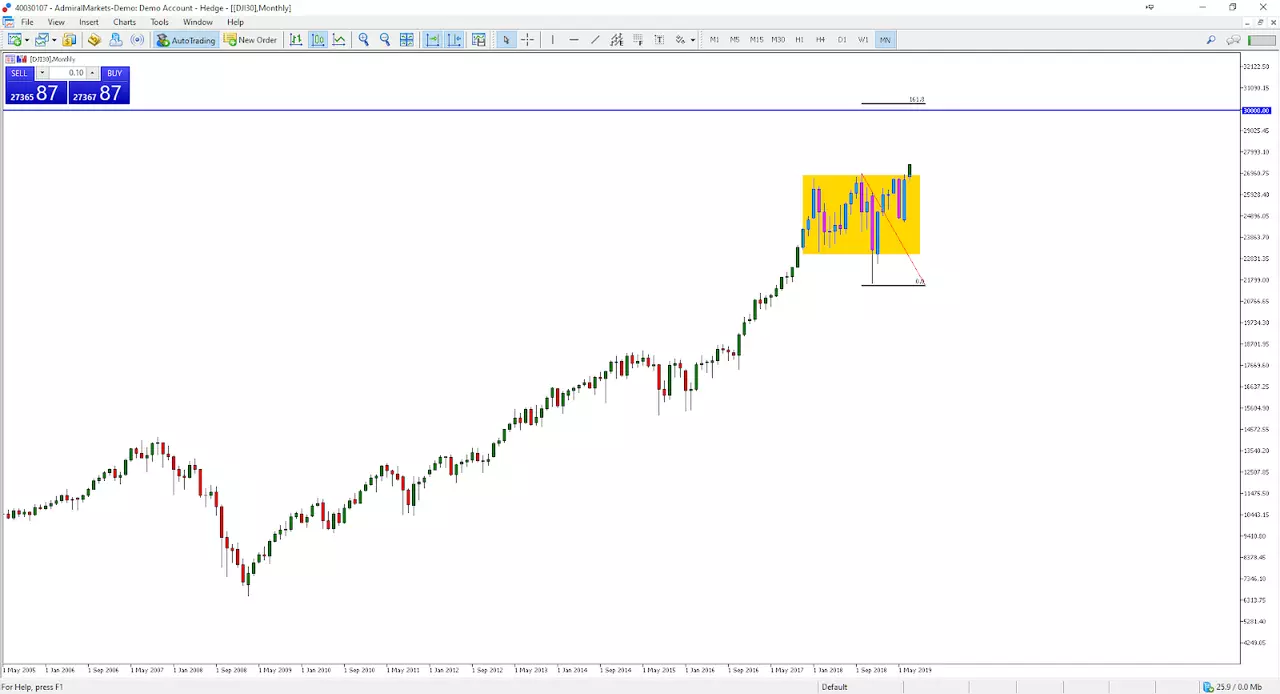Select the vertical line drawing tool
This screenshot has width=1280, height=694.
coord(552,40)
